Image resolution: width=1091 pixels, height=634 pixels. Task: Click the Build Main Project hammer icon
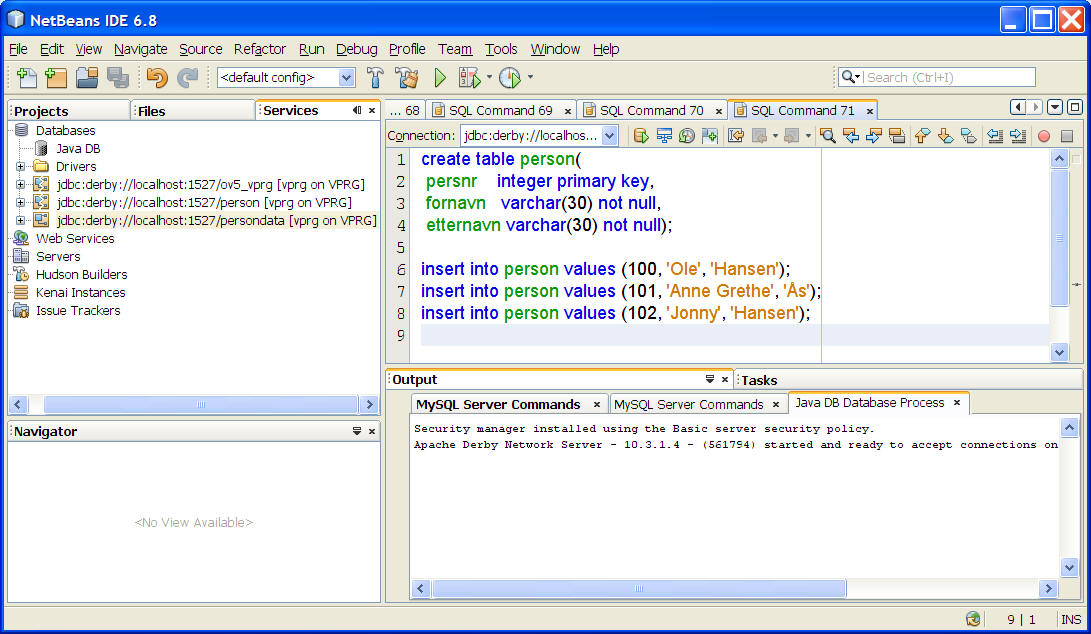[x=375, y=77]
